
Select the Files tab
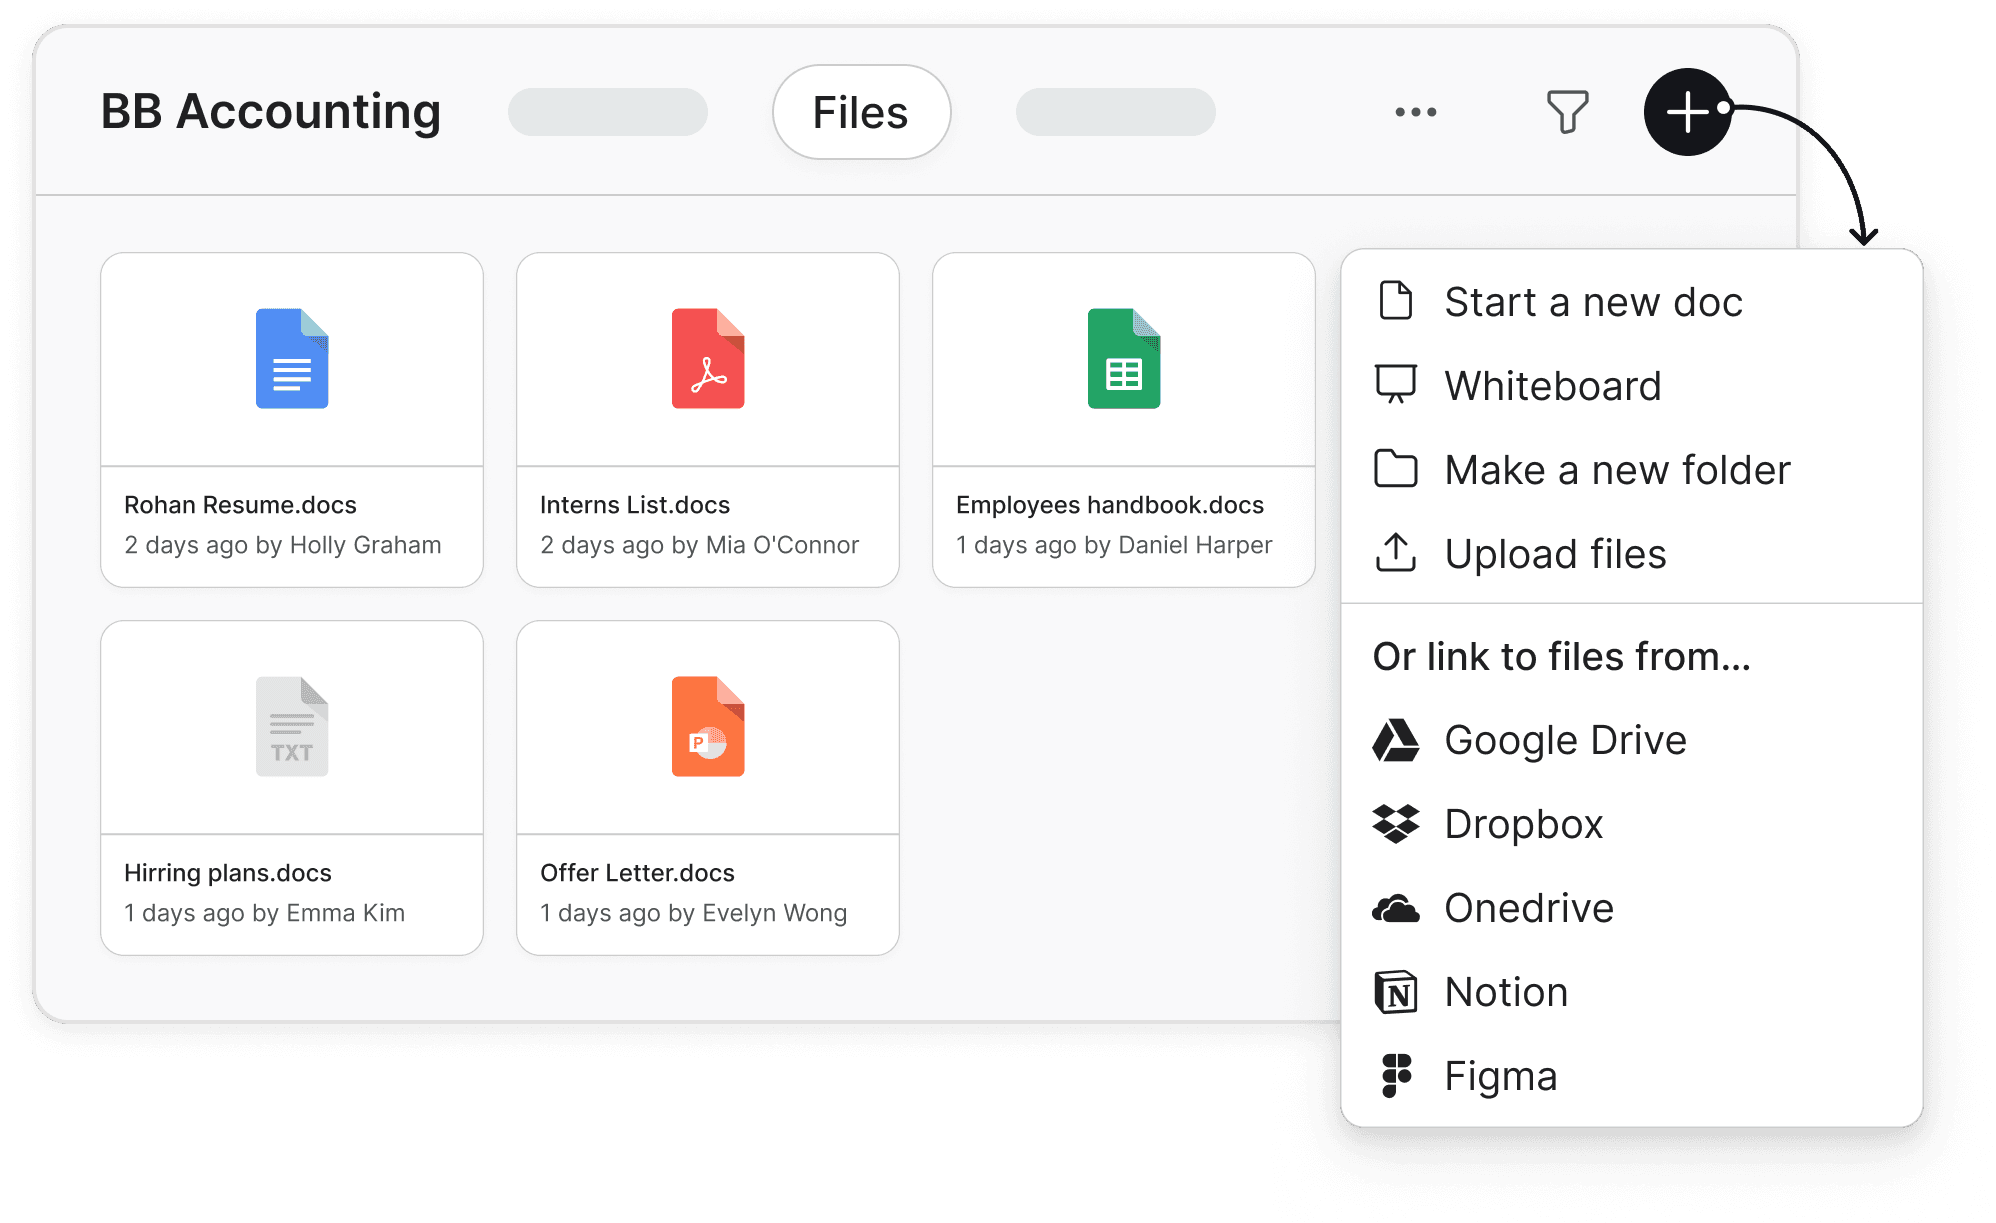click(x=860, y=112)
